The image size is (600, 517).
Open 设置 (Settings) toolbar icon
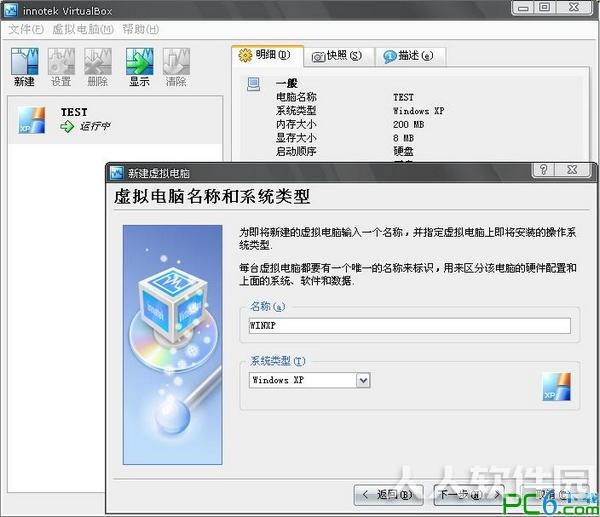coord(61,61)
